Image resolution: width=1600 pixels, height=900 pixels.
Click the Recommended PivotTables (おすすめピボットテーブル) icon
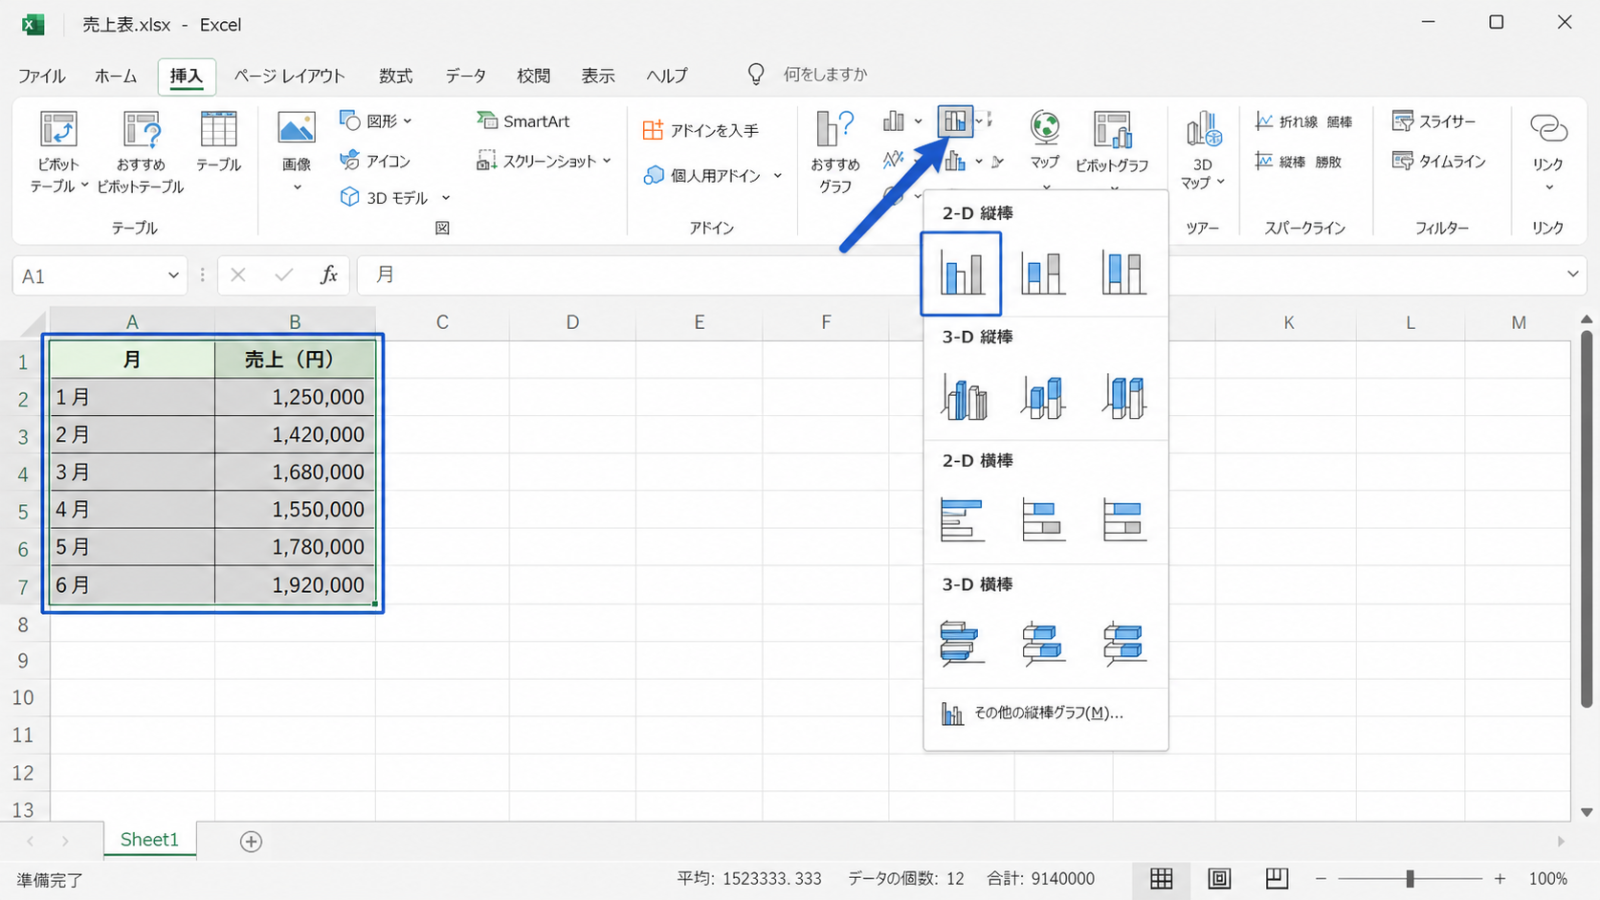141,130
